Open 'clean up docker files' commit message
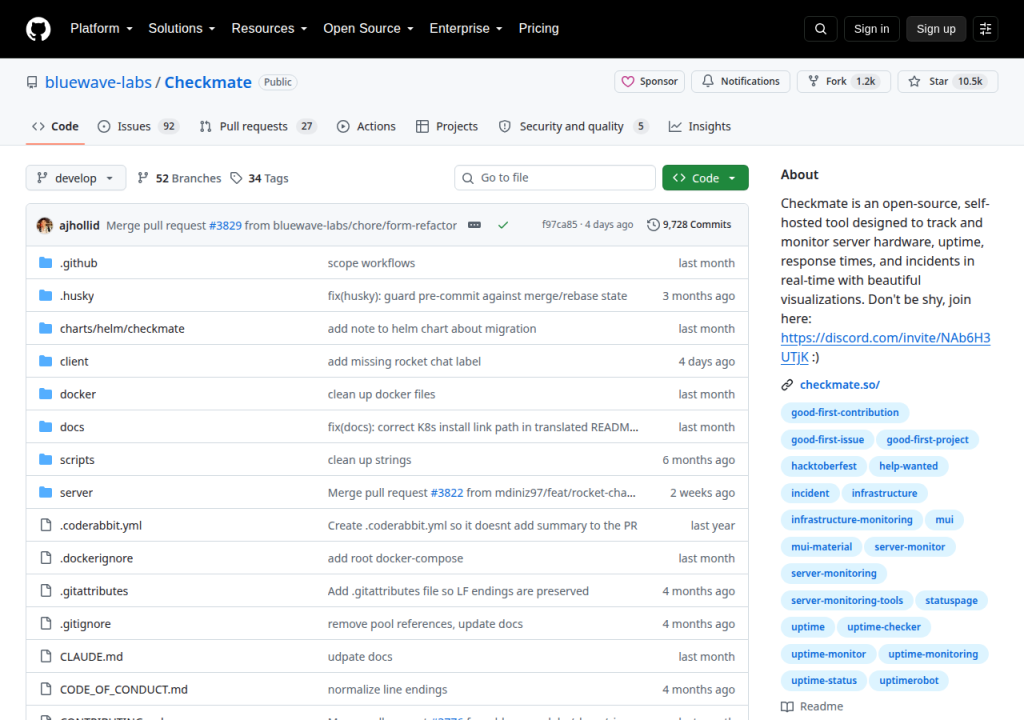The image size is (1024, 720). [381, 394]
